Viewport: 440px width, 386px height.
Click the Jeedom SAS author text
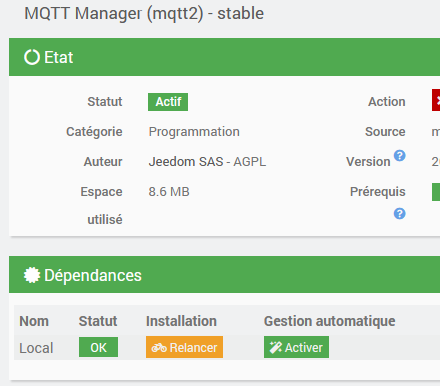pyautogui.click(x=186, y=162)
